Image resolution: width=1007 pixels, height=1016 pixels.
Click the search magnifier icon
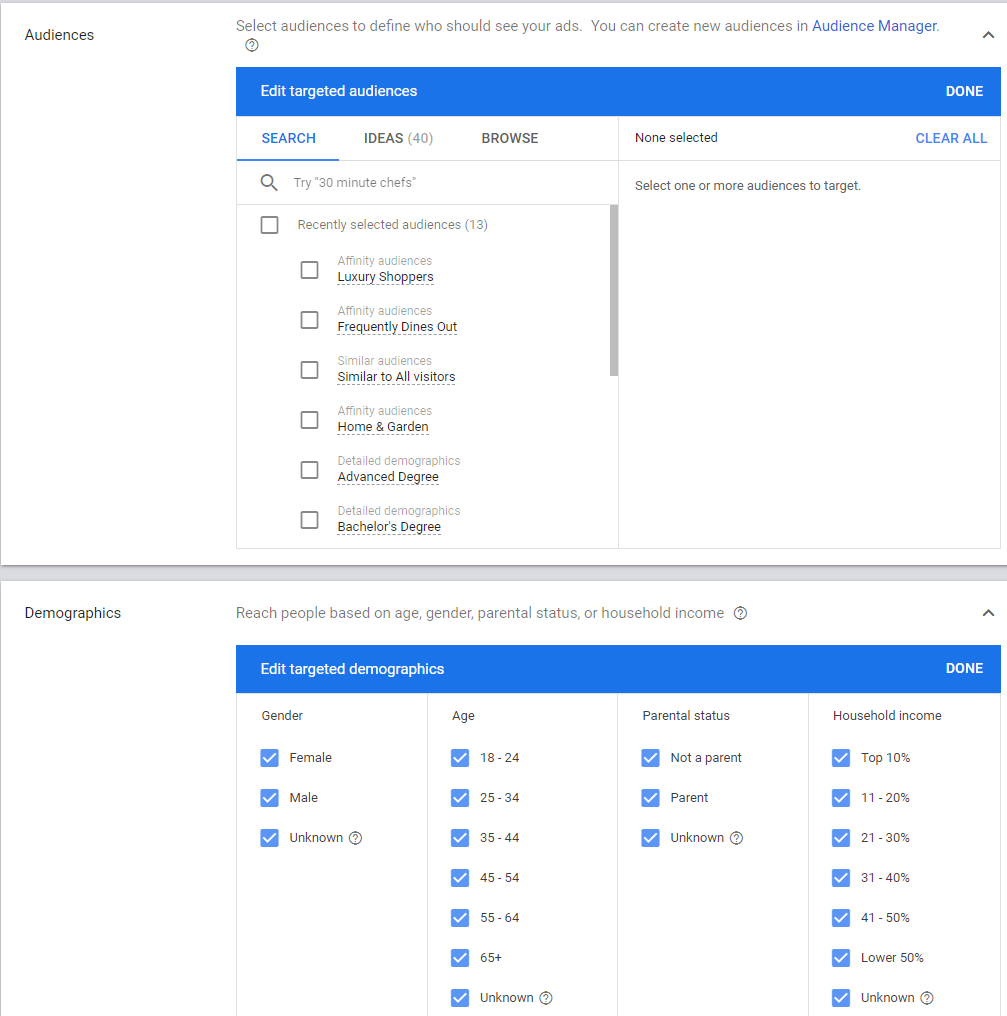click(269, 183)
